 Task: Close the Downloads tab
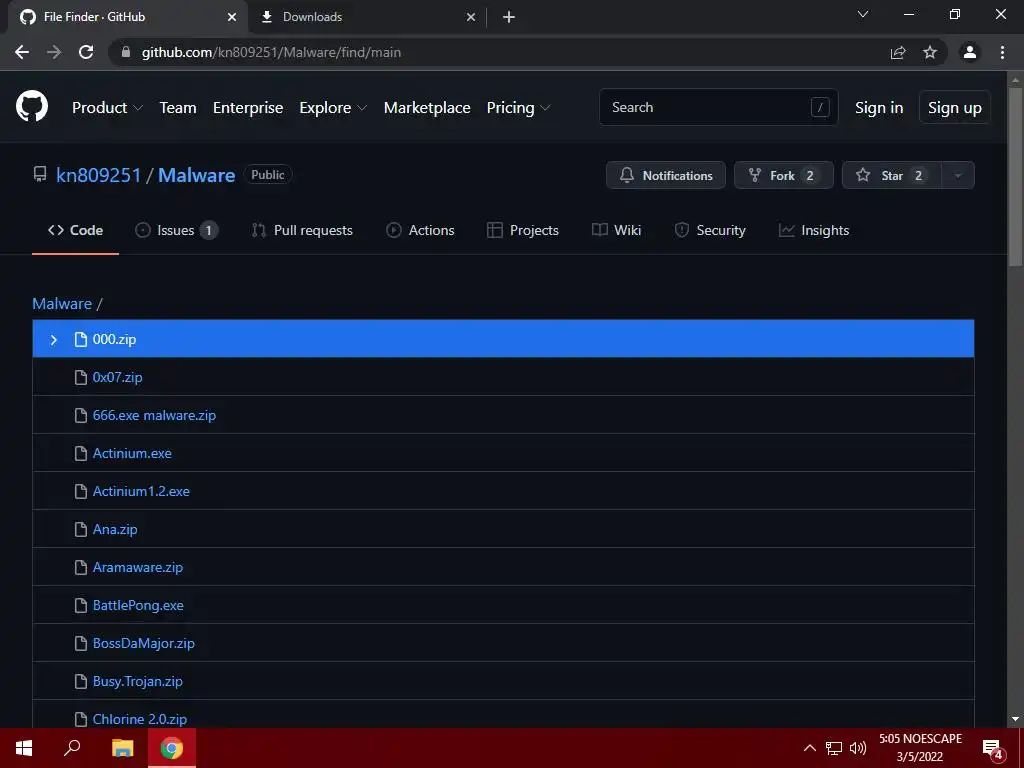[x=471, y=17]
